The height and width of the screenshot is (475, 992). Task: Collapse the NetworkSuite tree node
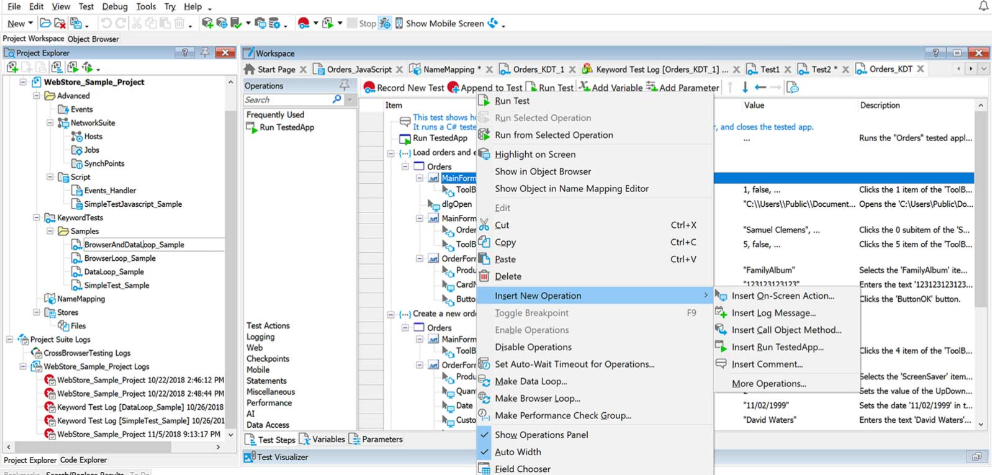pyautogui.click(x=49, y=123)
